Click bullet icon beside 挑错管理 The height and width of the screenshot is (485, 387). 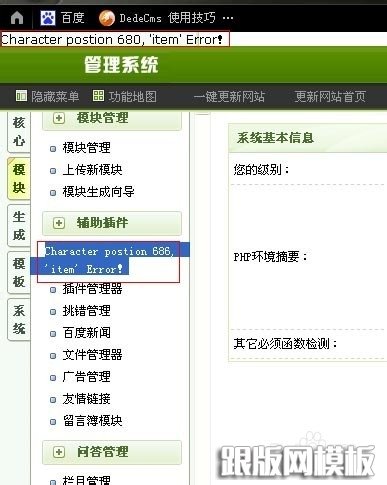click(x=53, y=312)
